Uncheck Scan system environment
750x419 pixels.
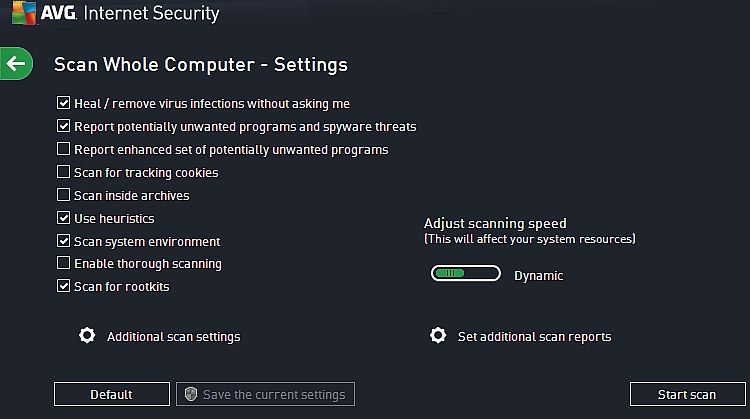pyautogui.click(x=63, y=241)
